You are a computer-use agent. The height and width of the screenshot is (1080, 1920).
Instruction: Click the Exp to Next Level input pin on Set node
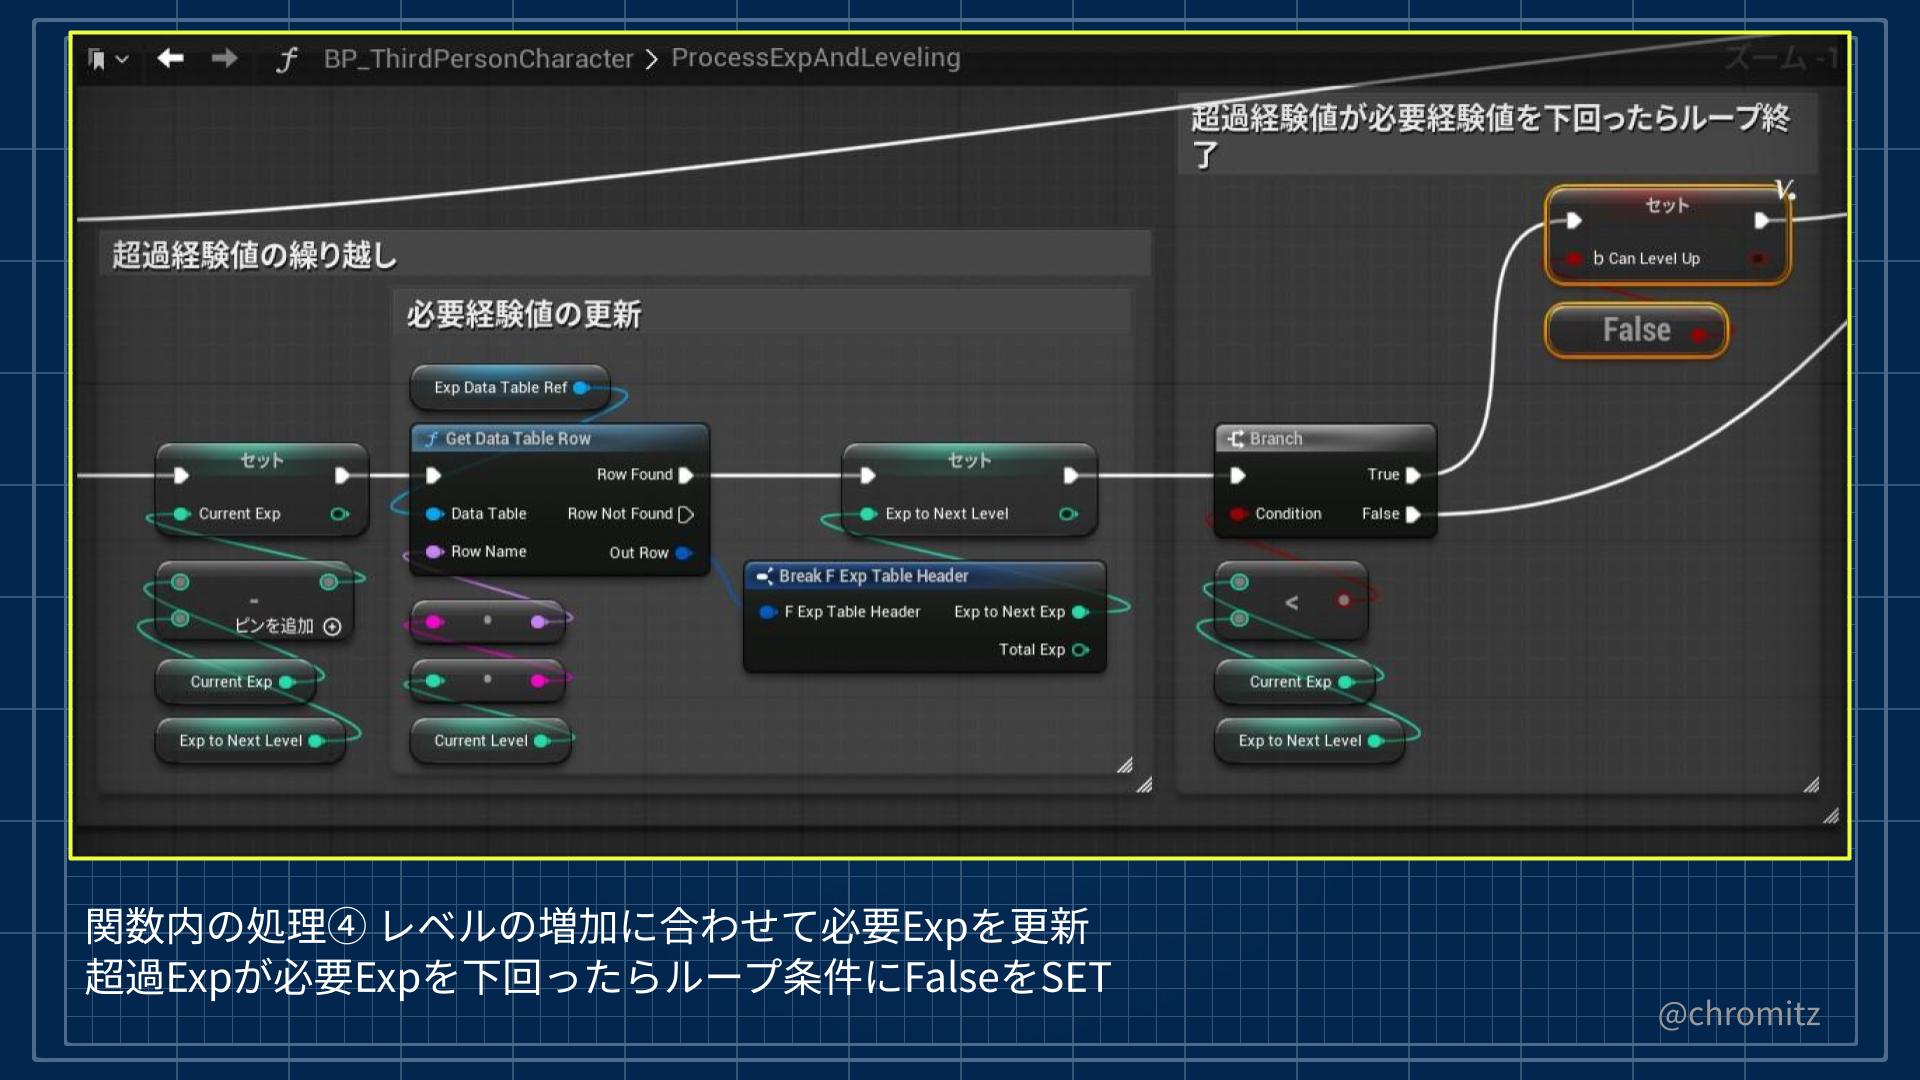(868, 514)
